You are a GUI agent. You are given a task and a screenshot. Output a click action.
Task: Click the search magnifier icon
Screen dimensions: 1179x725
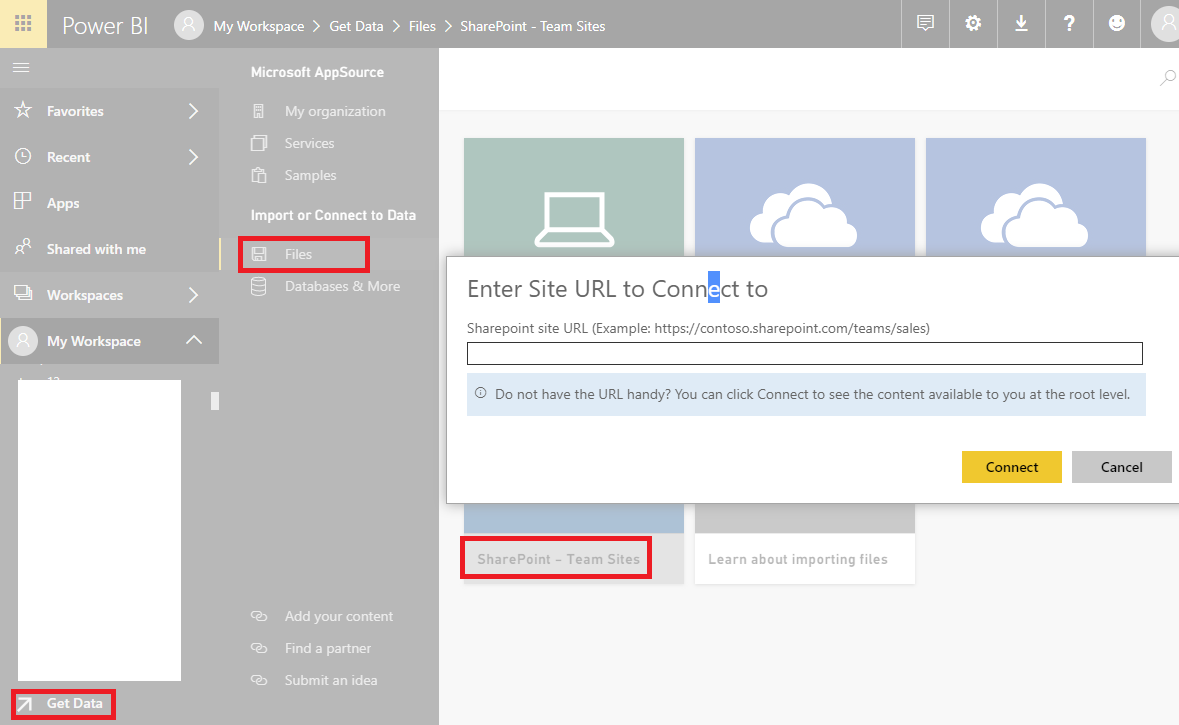pyautogui.click(x=1168, y=77)
